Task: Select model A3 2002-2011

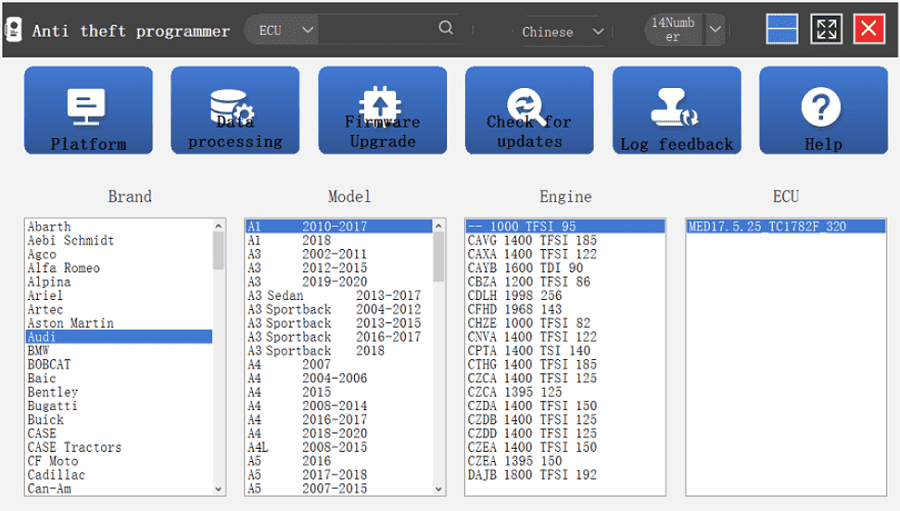Action: point(339,254)
